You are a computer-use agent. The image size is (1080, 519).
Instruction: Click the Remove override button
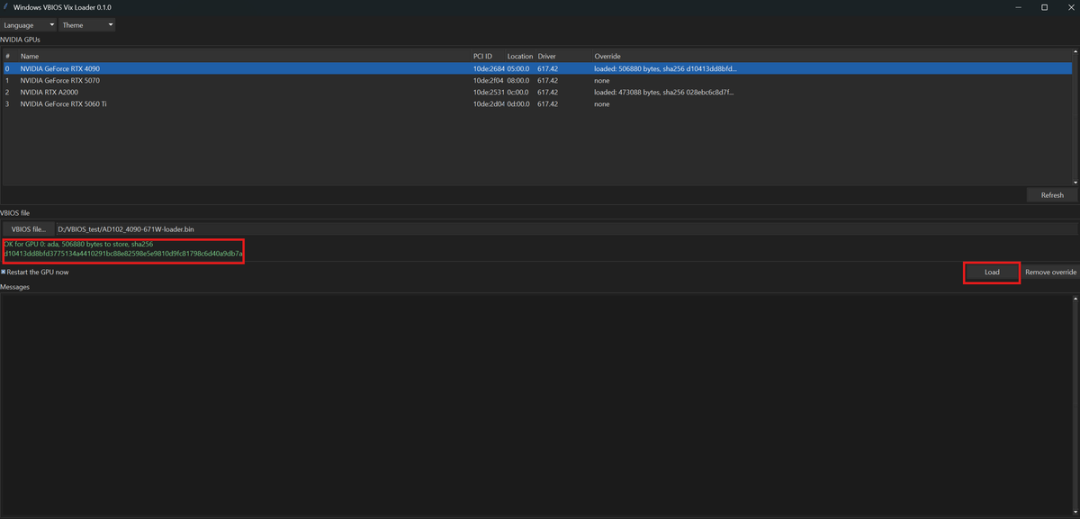point(1050,273)
